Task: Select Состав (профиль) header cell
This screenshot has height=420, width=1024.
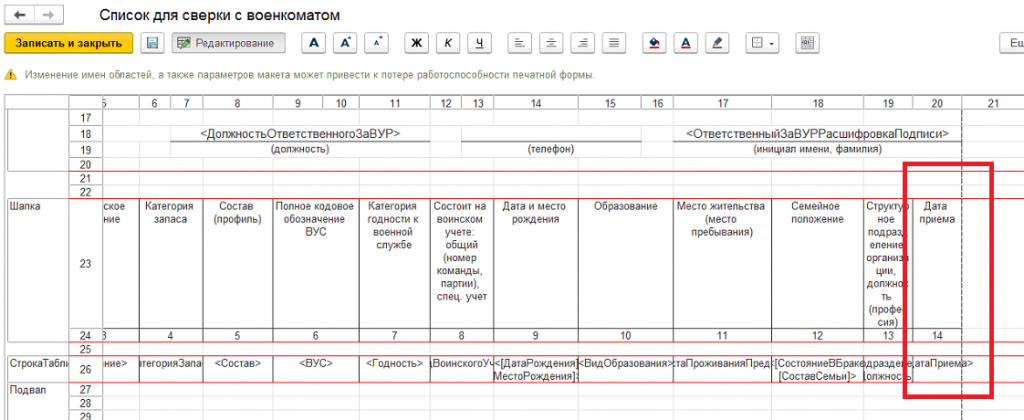Action: pyautogui.click(x=238, y=264)
